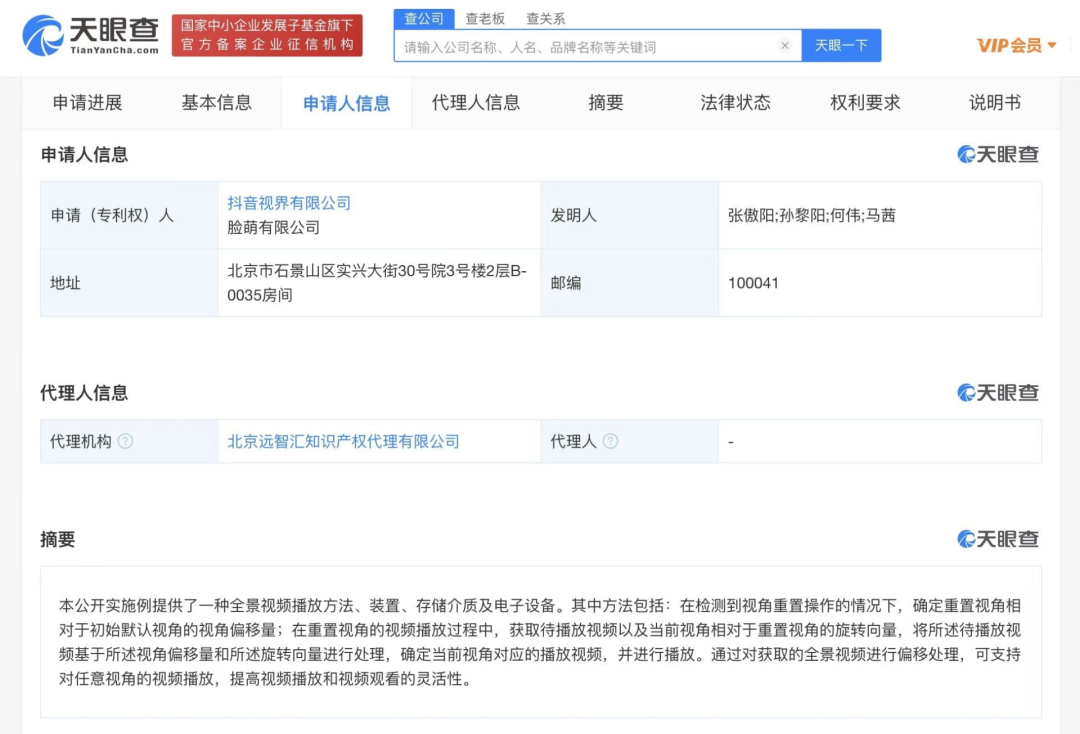Open the 基本信息 tab
Image resolution: width=1080 pixels, height=734 pixels.
(x=216, y=102)
